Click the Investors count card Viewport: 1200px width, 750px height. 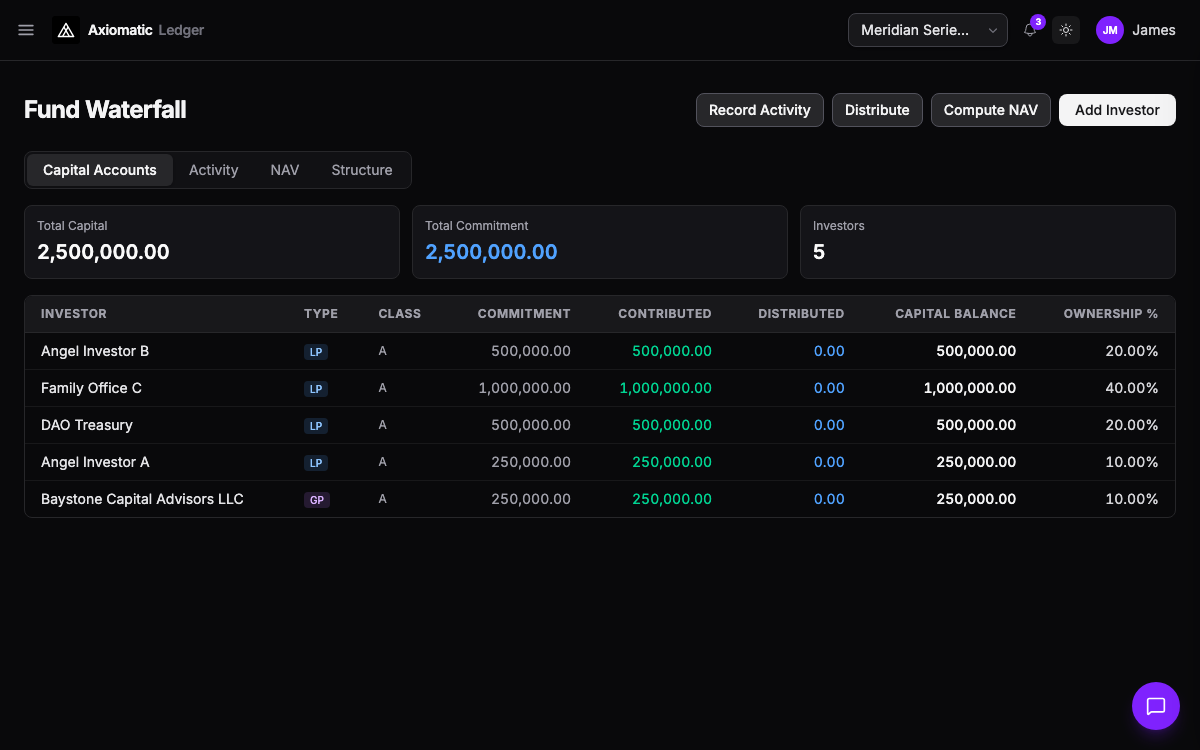click(x=987, y=242)
